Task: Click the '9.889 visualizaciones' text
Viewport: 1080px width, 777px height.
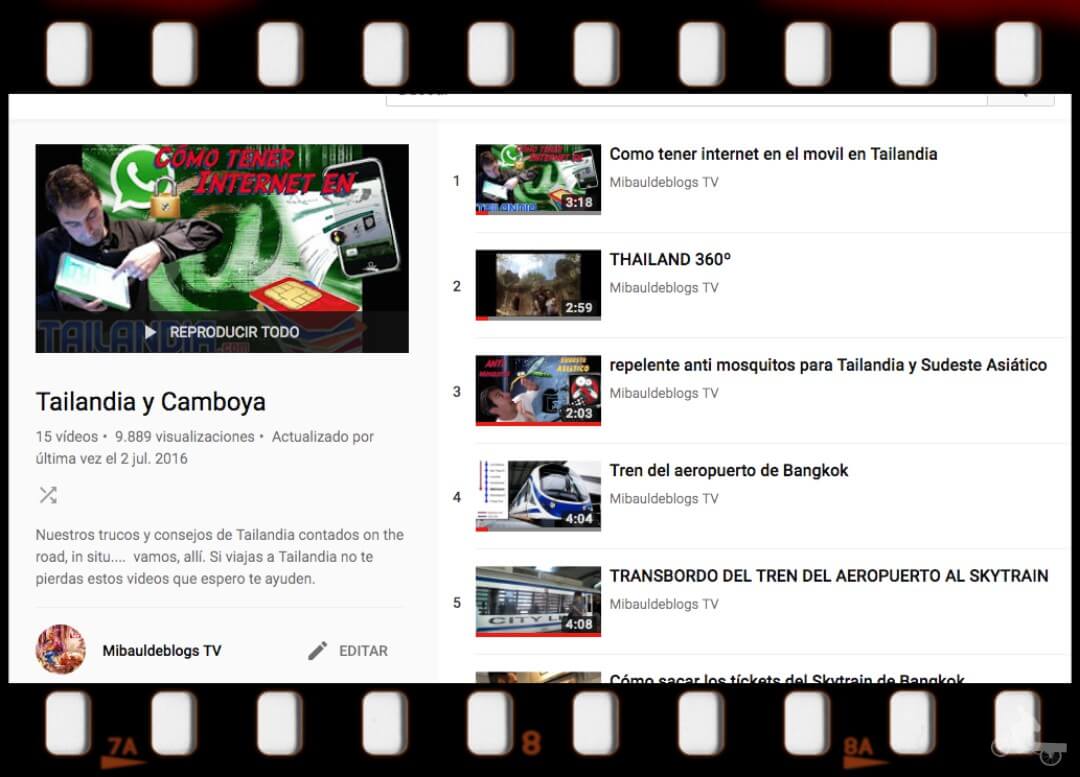Action: coord(185,437)
